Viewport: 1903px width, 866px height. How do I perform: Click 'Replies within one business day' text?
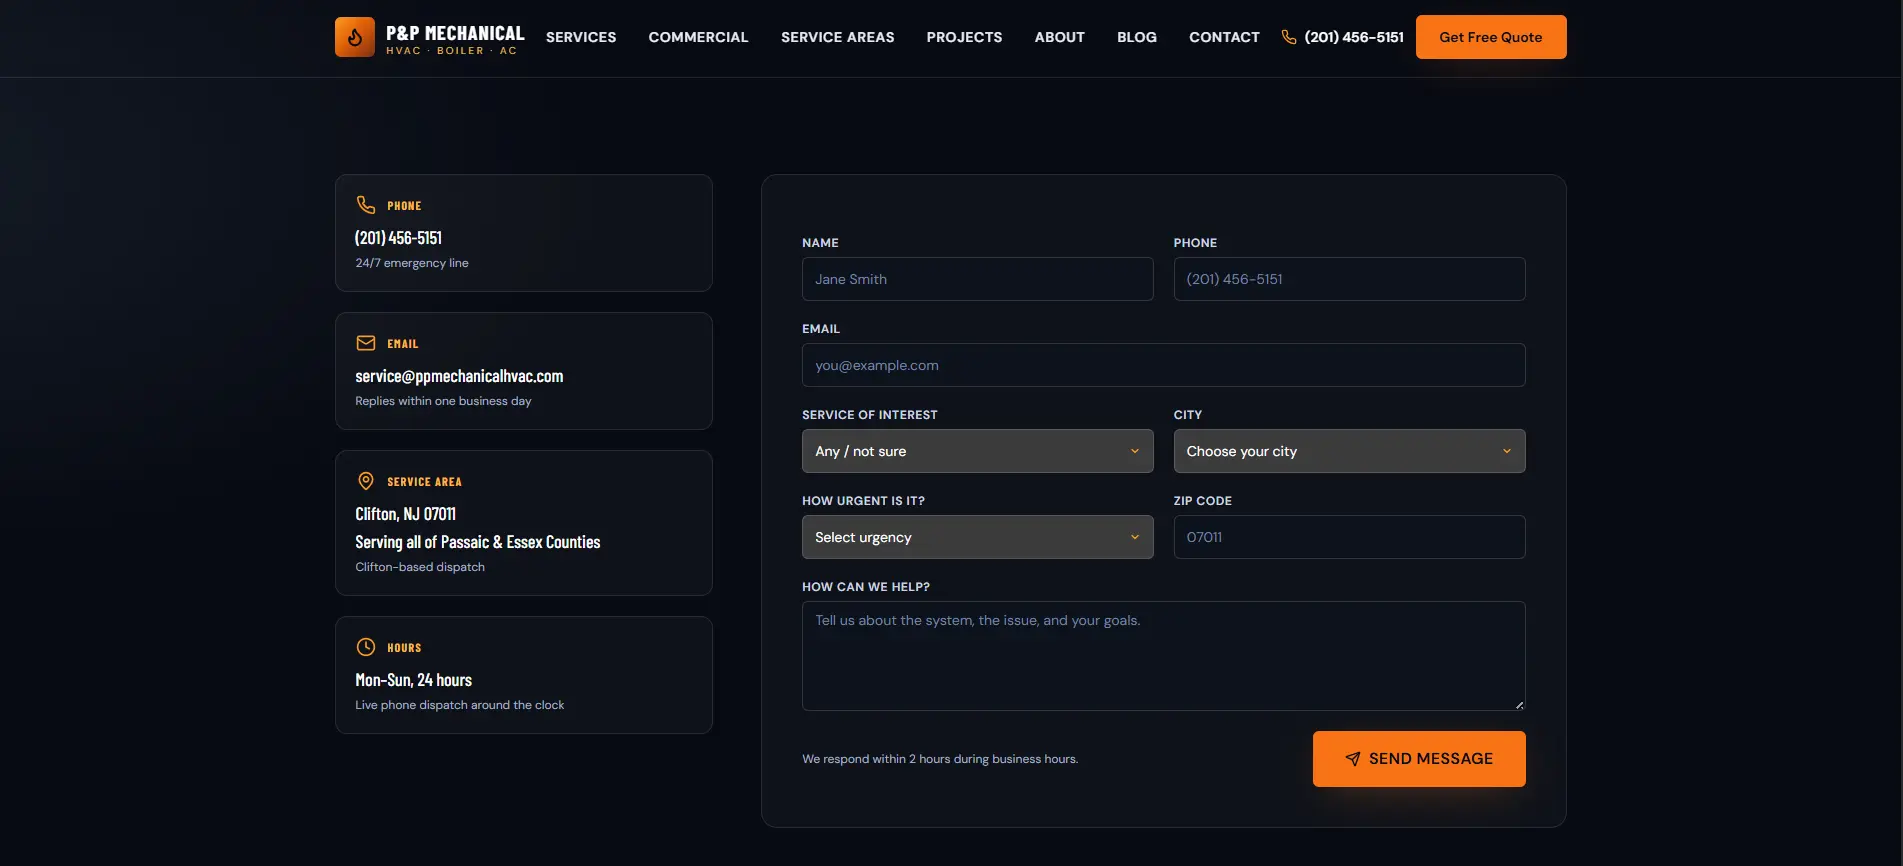(443, 401)
